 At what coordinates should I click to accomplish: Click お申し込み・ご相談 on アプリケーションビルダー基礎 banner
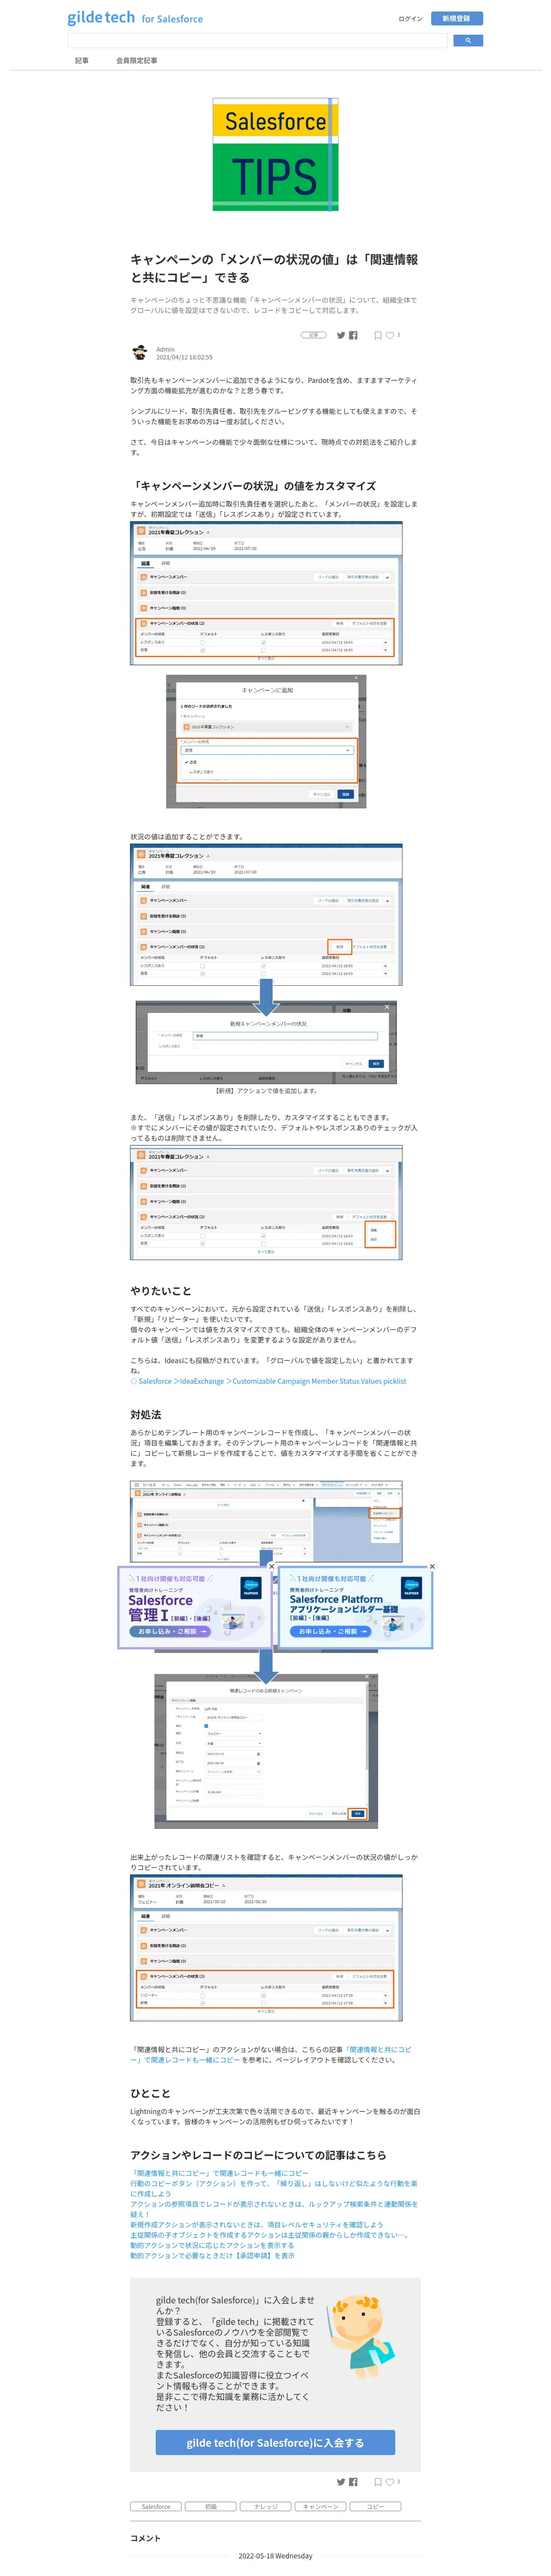pyautogui.click(x=330, y=1631)
